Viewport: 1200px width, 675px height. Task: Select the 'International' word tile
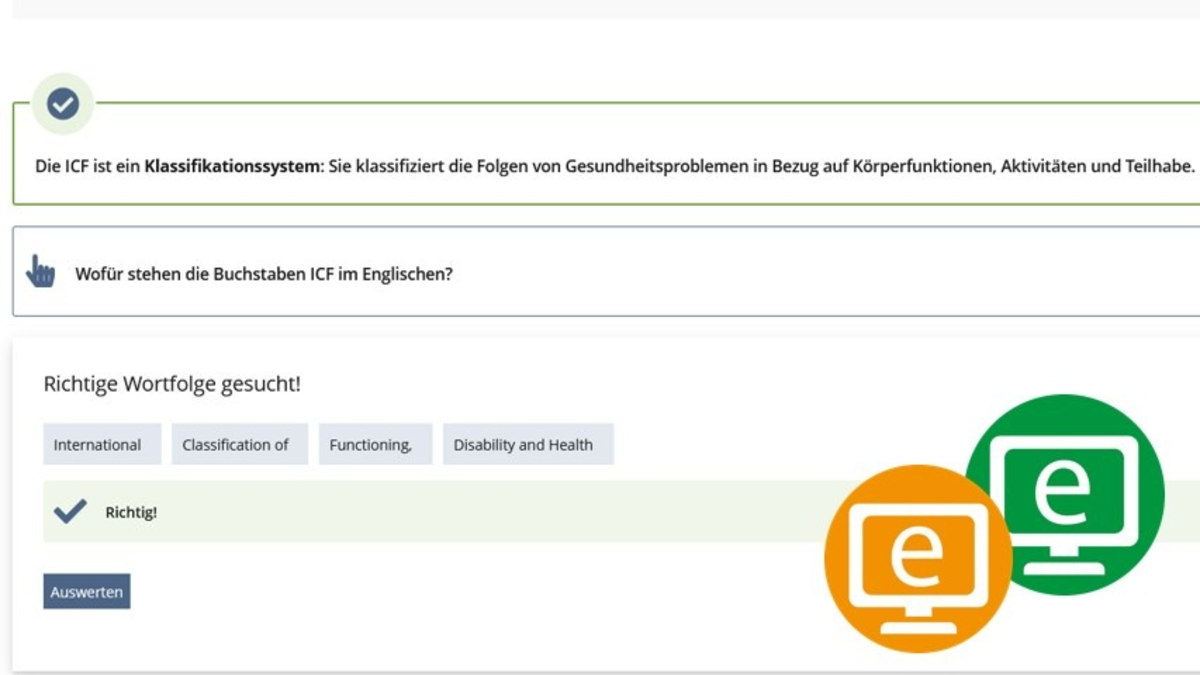(101, 444)
